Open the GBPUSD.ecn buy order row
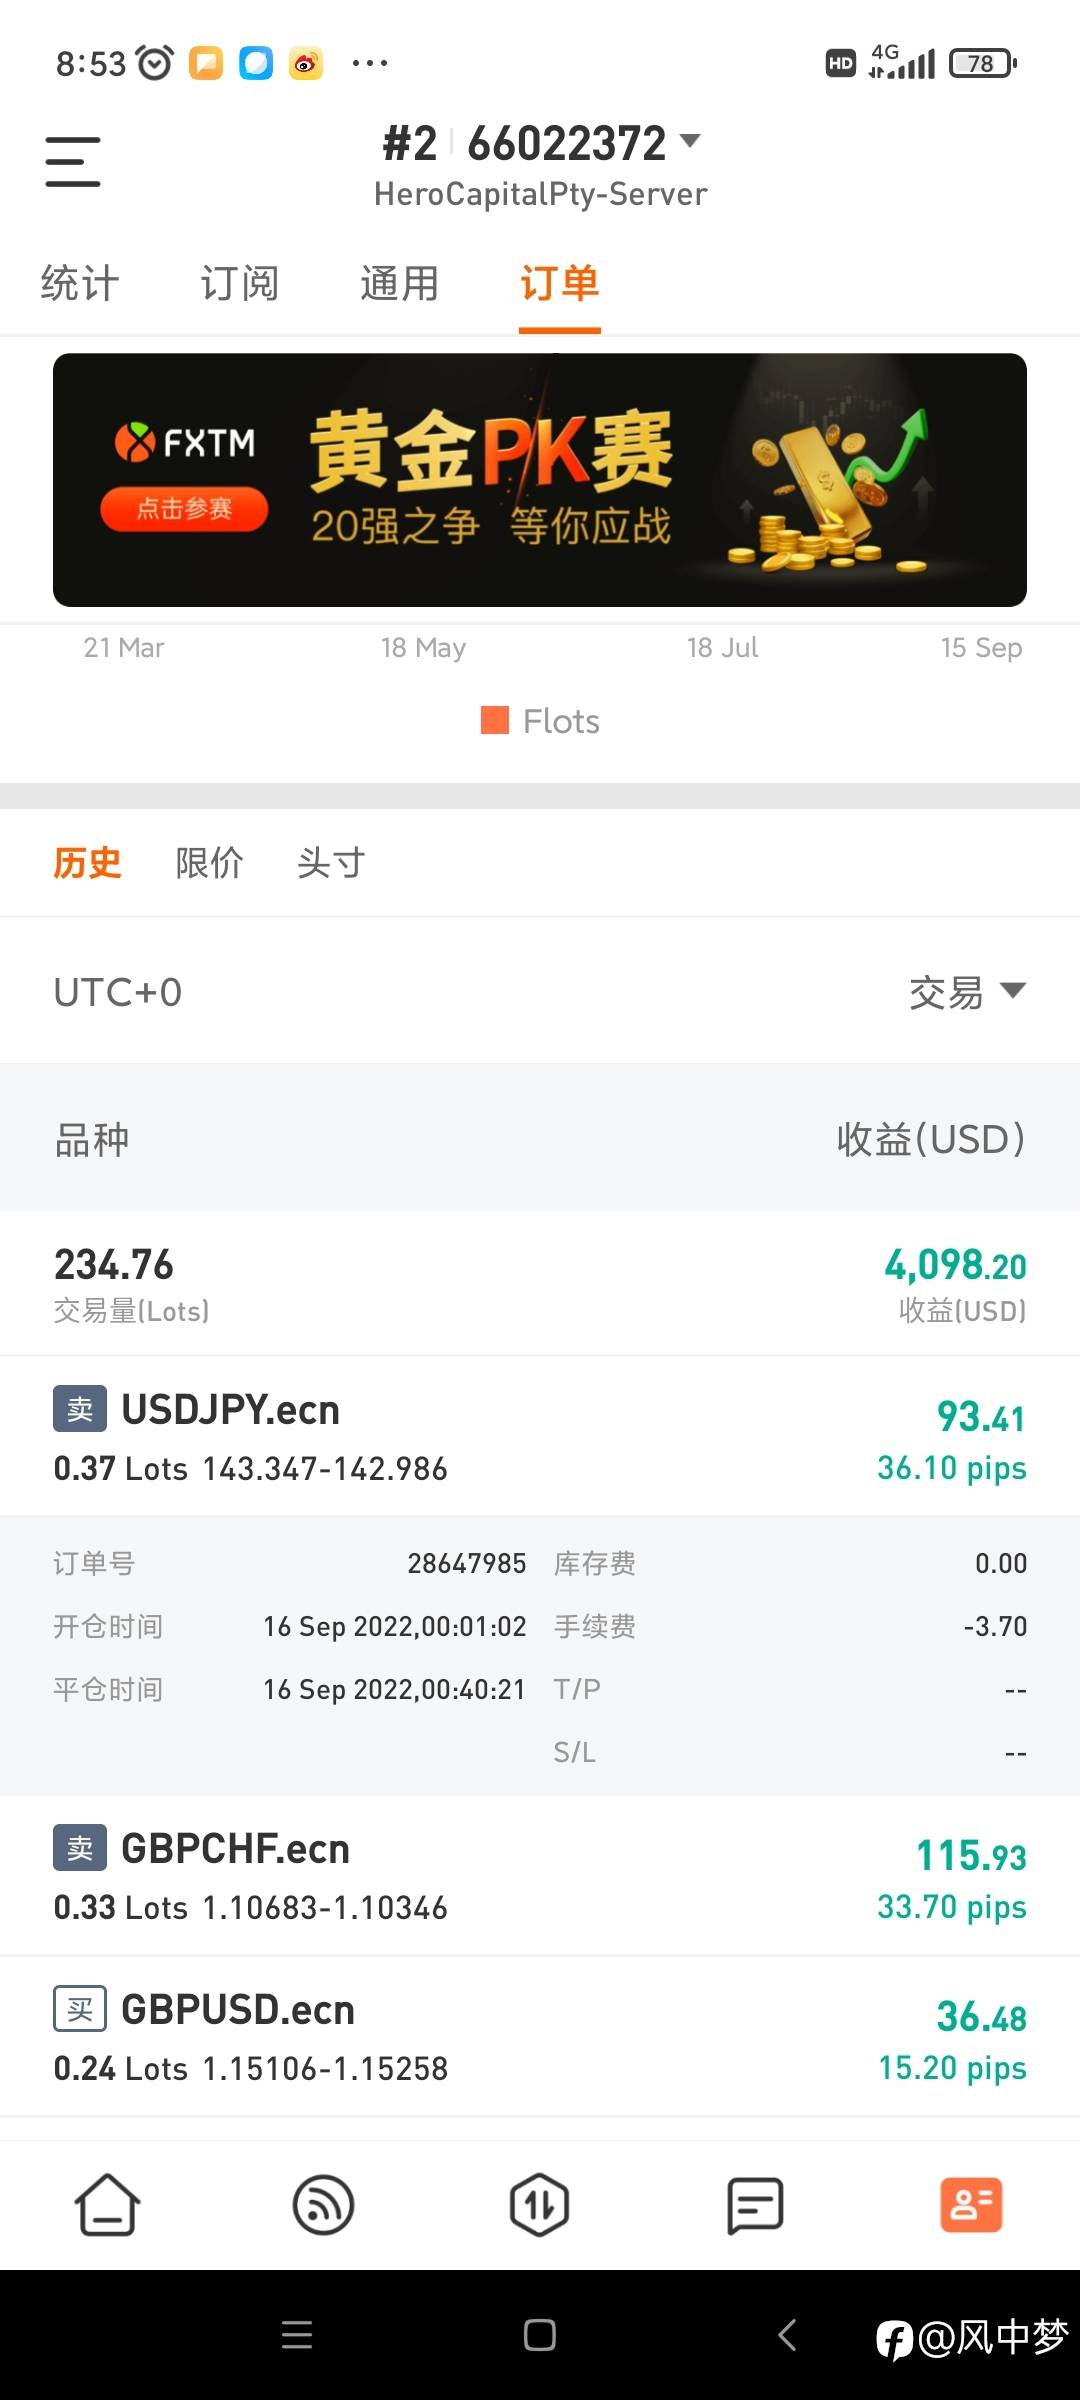This screenshot has height=2400, width=1080. tap(540, 2037)
